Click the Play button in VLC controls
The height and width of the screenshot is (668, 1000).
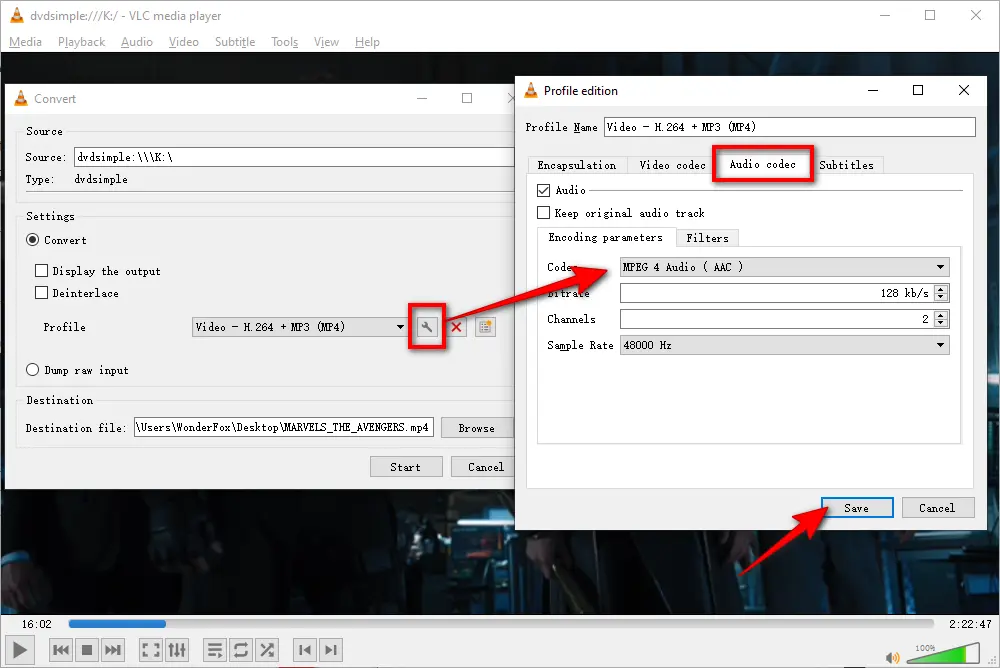[x=19, y=650]
